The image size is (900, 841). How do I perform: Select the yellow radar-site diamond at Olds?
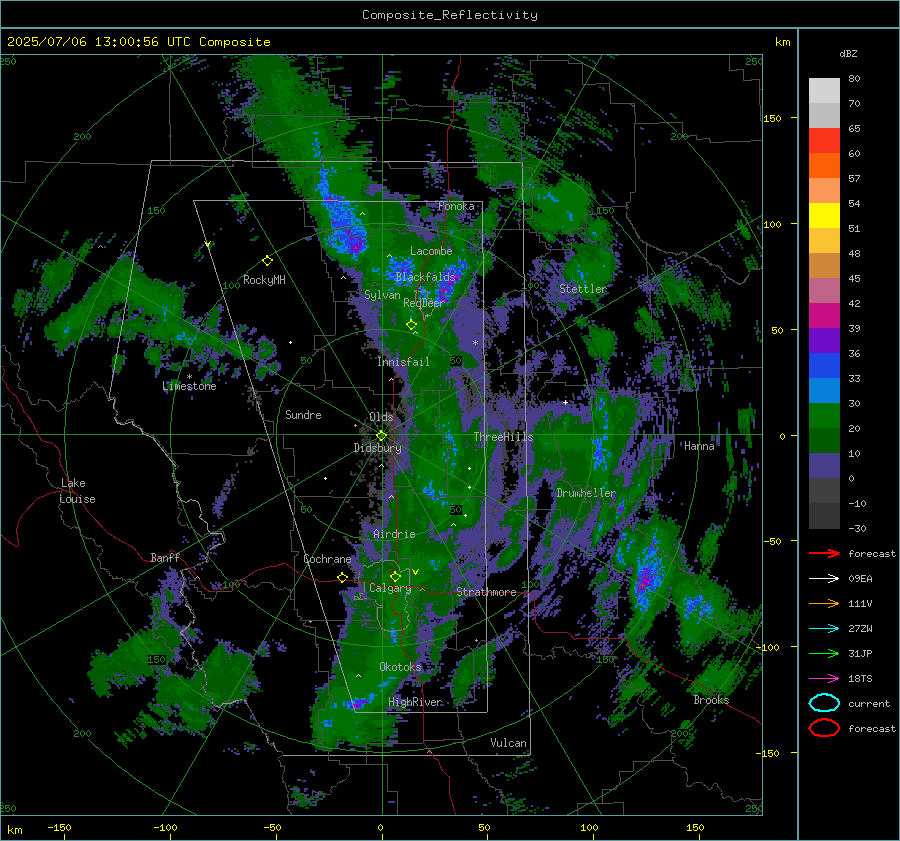click(381, 436)
